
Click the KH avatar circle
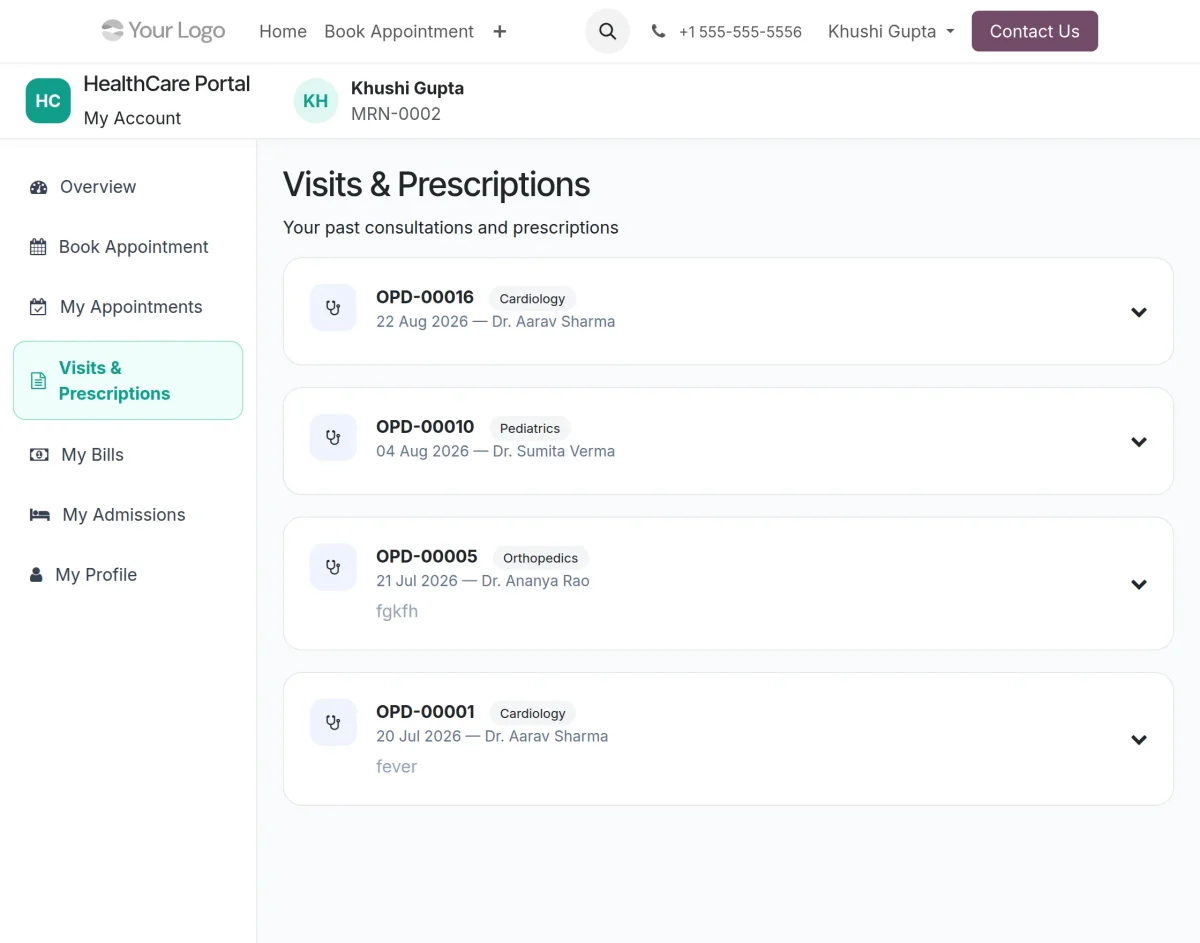(316, 101)
